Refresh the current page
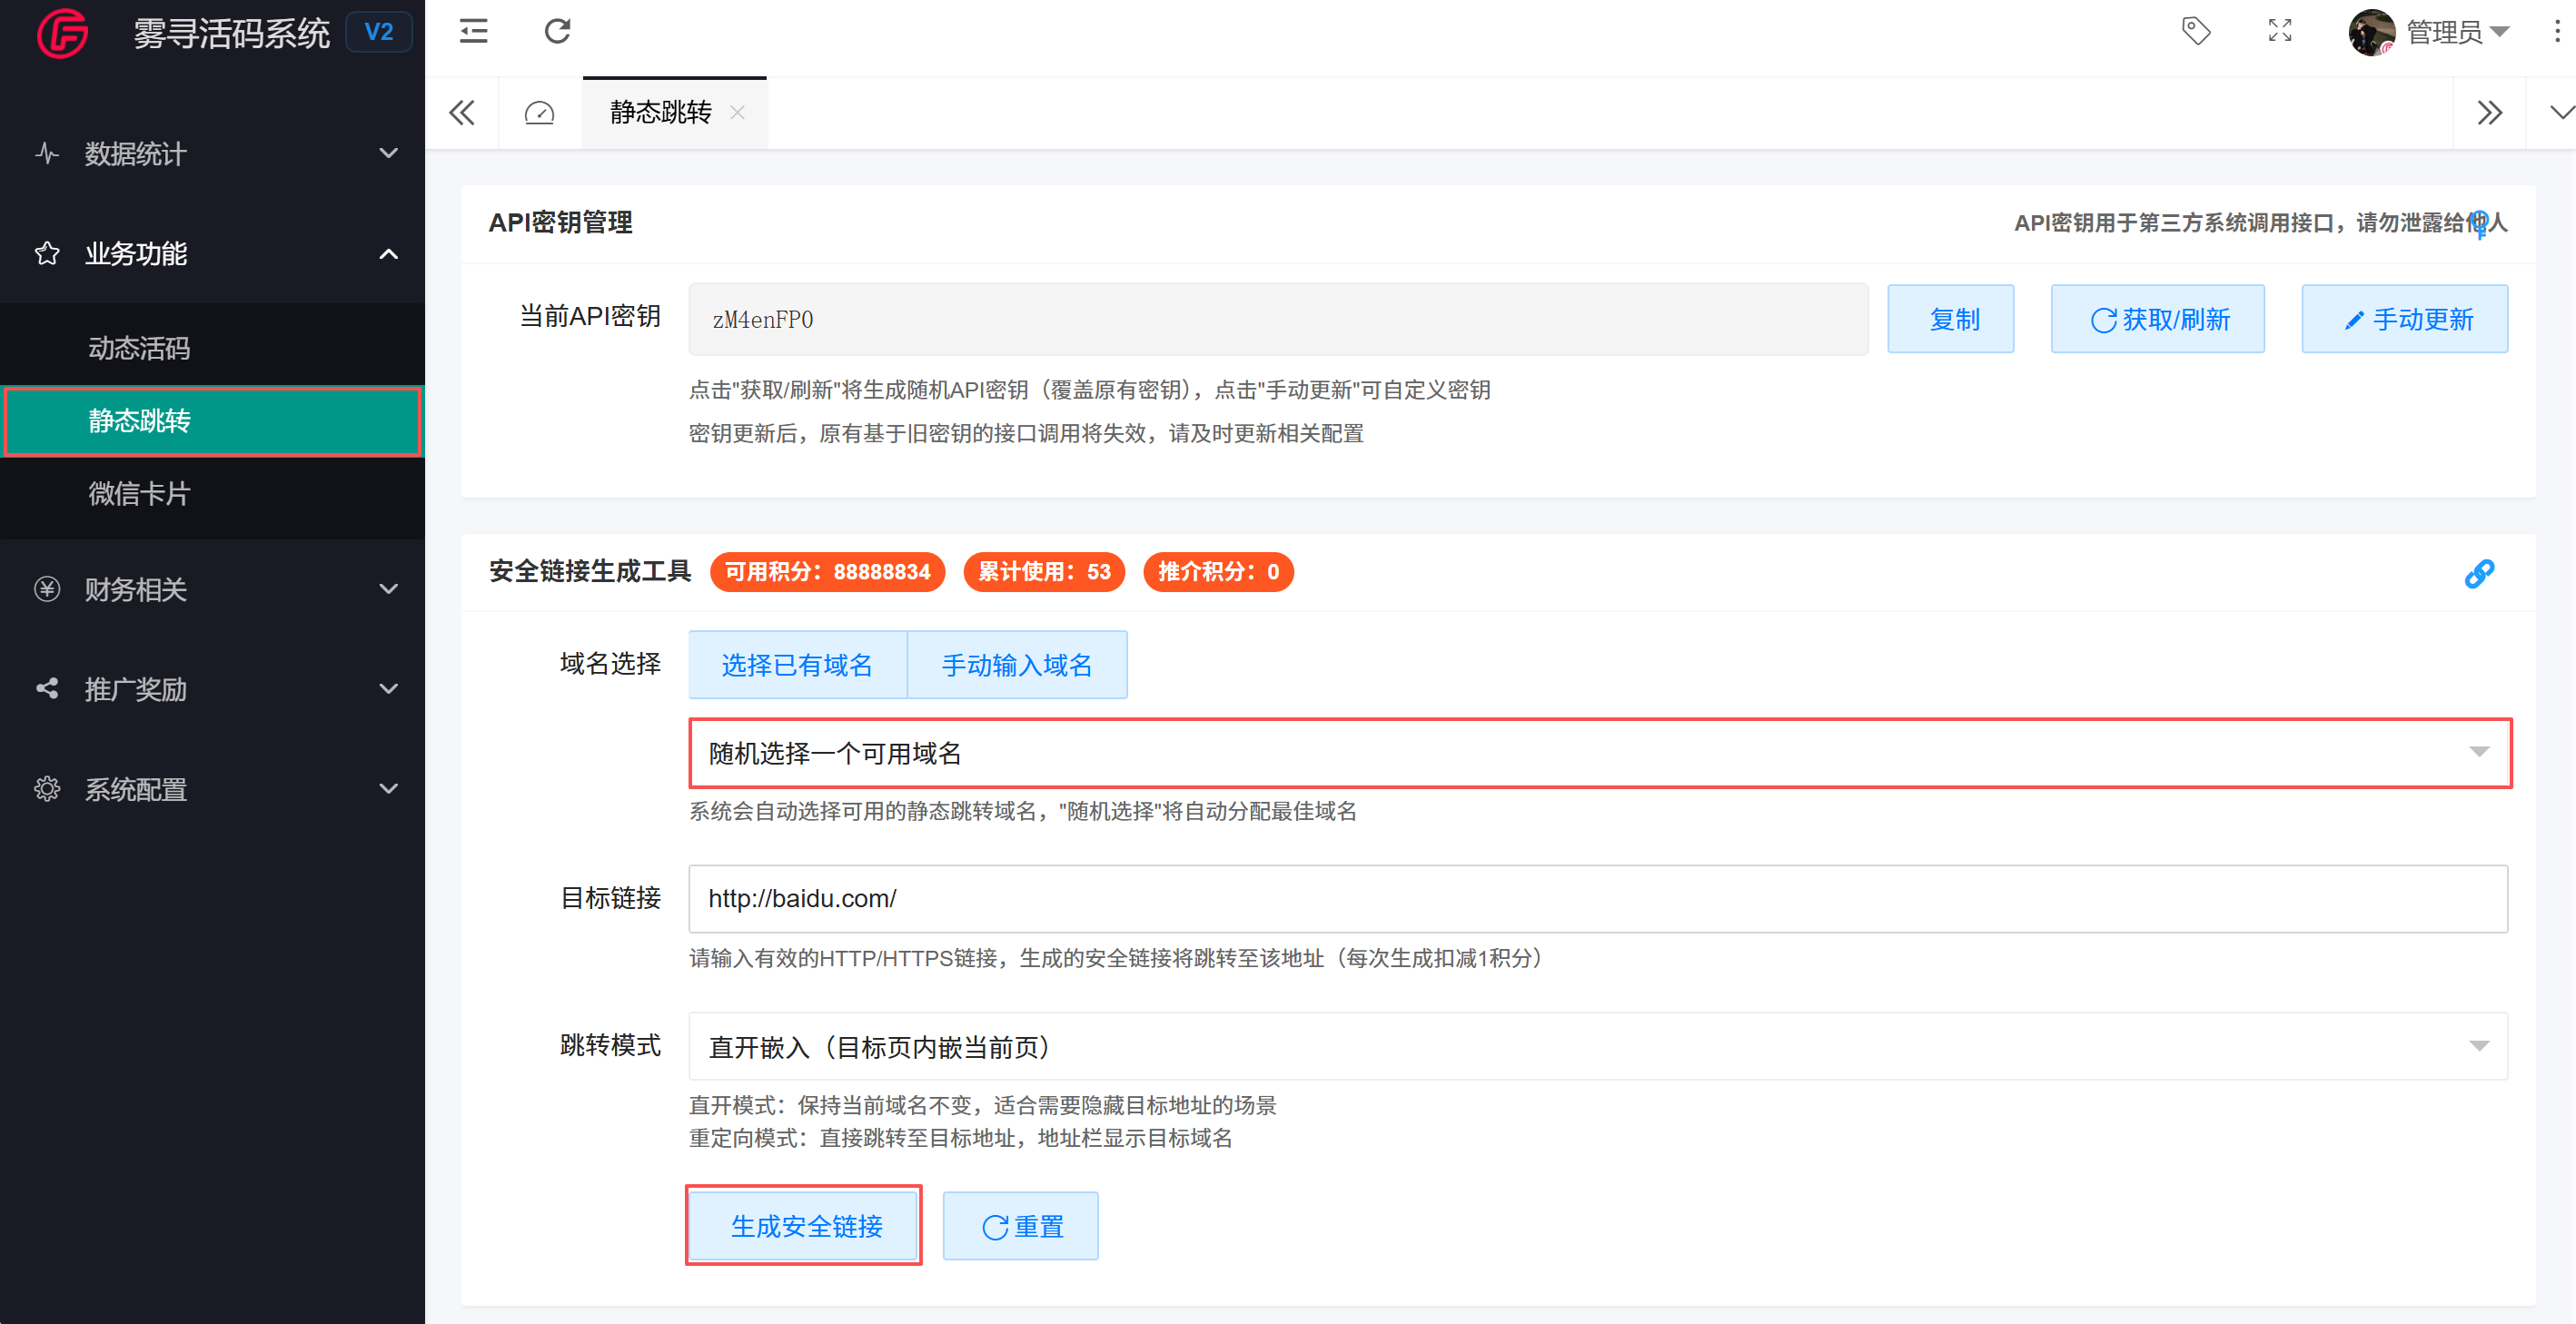The width and height of the screenshot is (2576, 1324). coord(557,31)
